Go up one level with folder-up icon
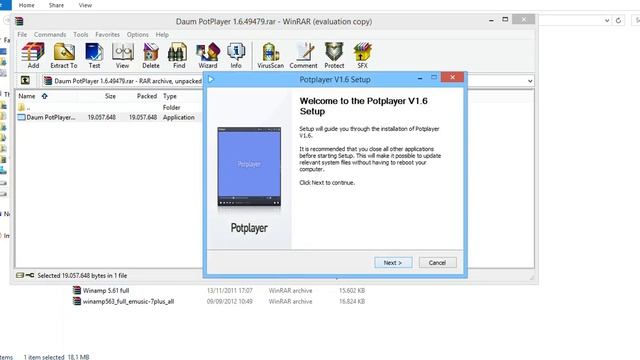The height and width of the screenshot is (360, 640). click(25, 80)
